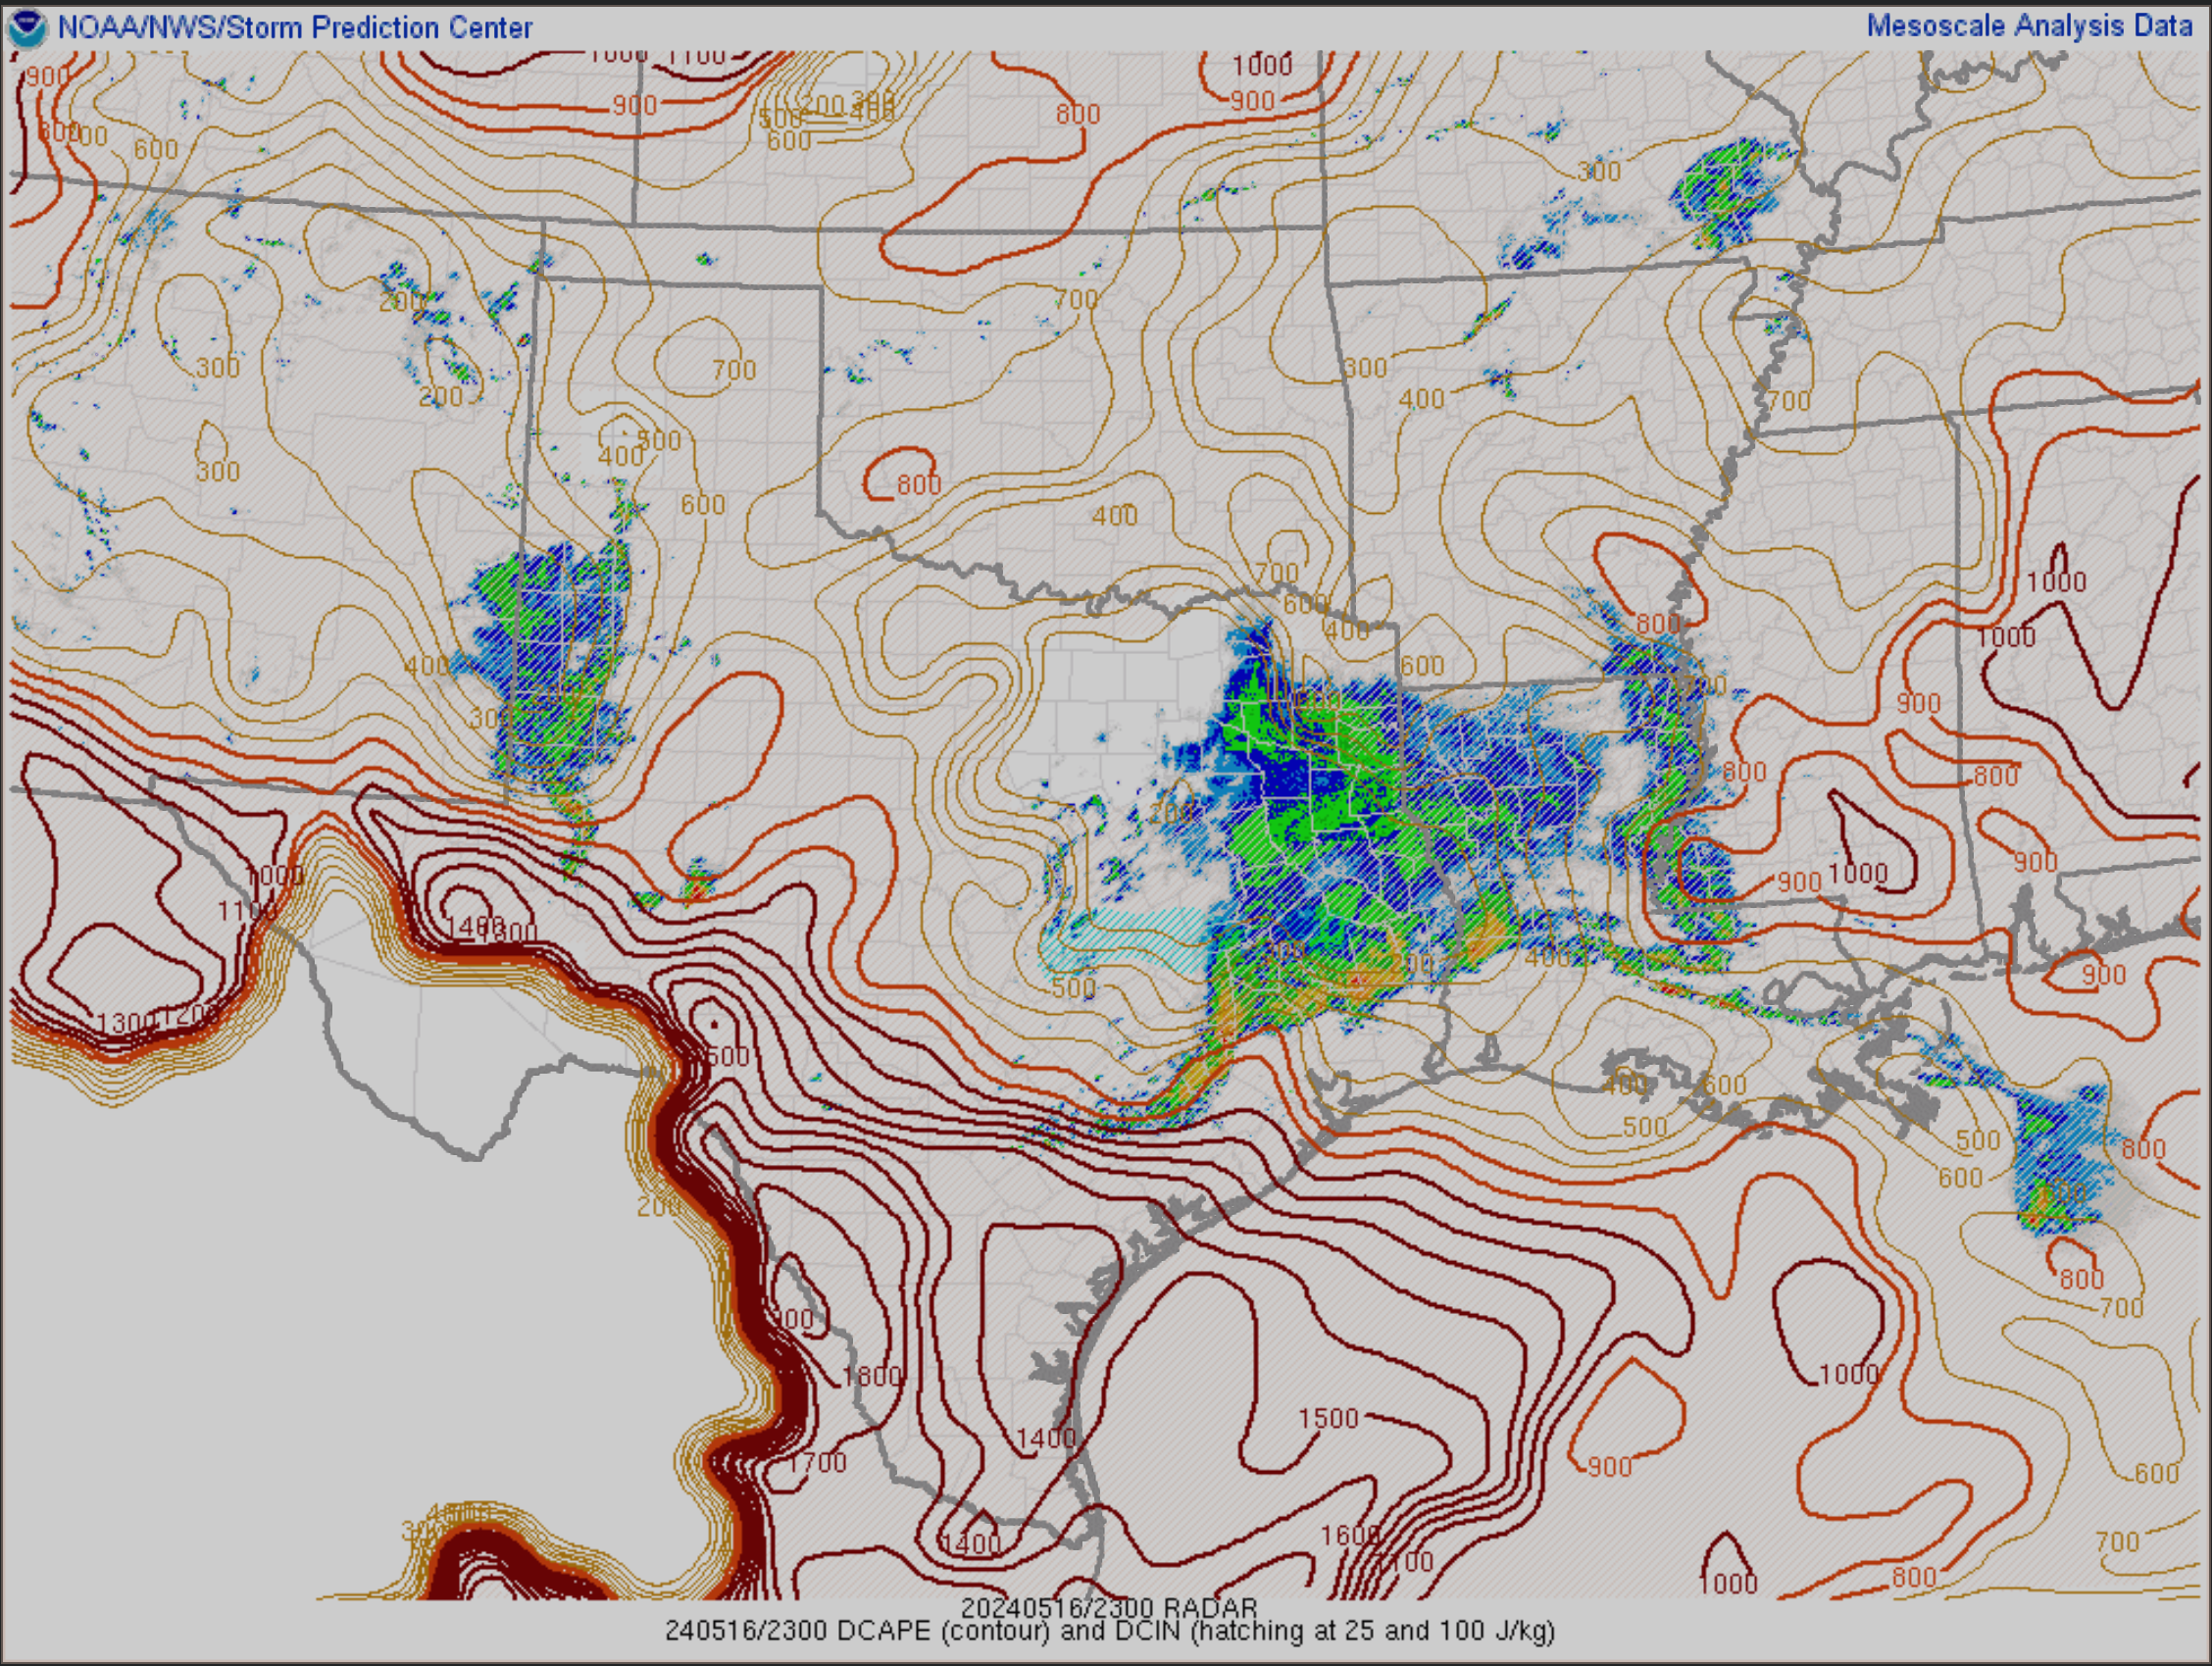Click the 1500 DCAPE contour label
This screenshot has width=2212, height=1666.
pyautogui.click(x=1328, y=1418)
